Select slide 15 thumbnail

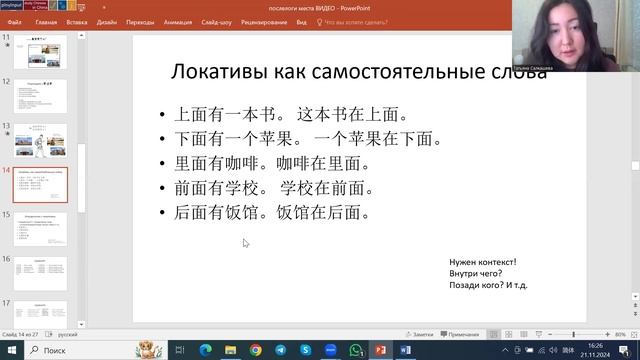40,229
